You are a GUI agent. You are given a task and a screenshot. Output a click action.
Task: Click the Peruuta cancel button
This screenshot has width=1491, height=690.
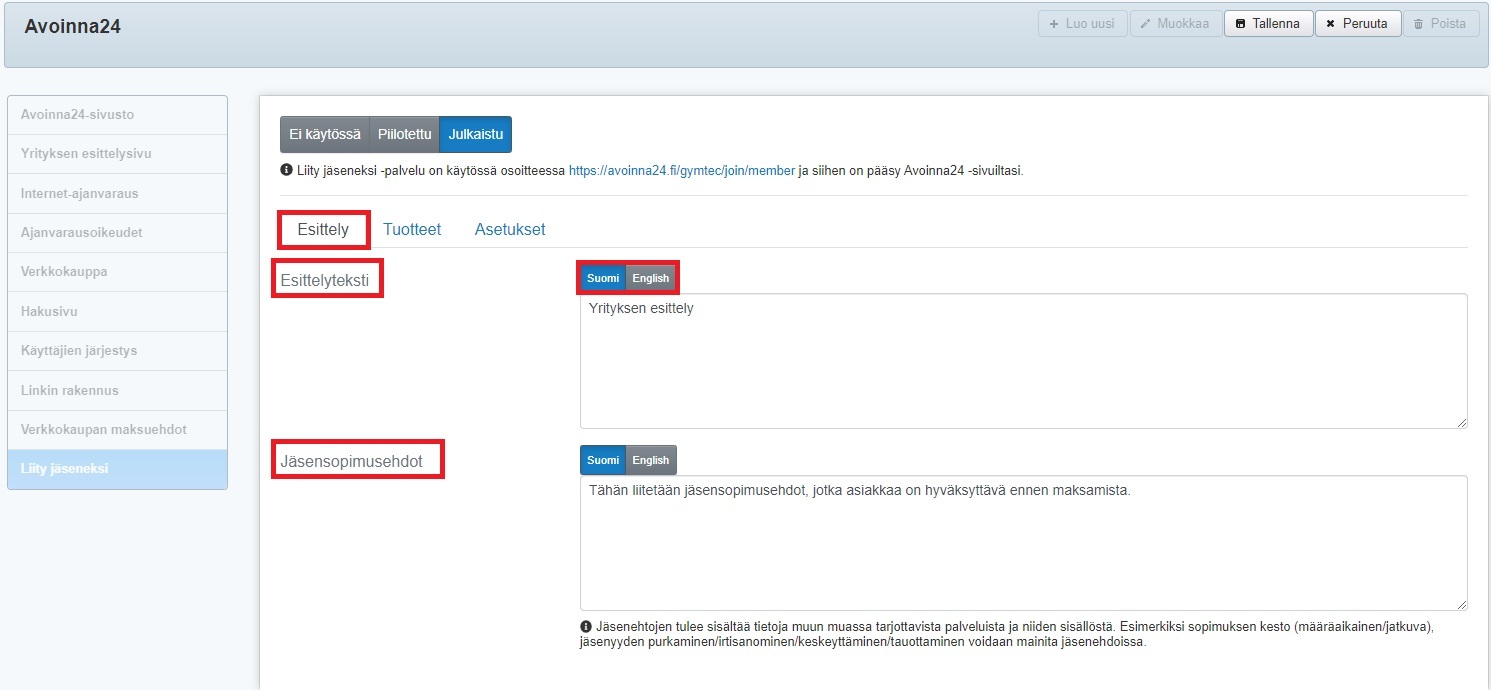[x=1356, y=24]
